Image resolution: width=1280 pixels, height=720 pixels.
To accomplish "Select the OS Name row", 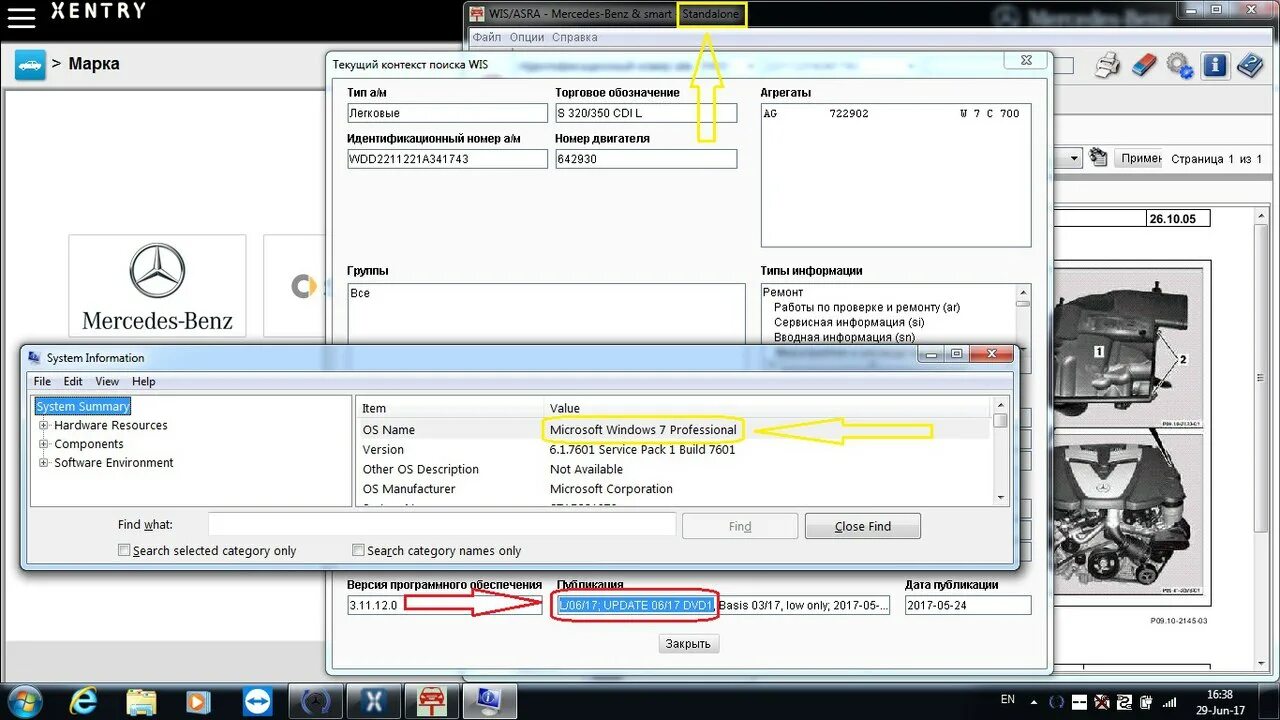I will [x=674, y=429].
